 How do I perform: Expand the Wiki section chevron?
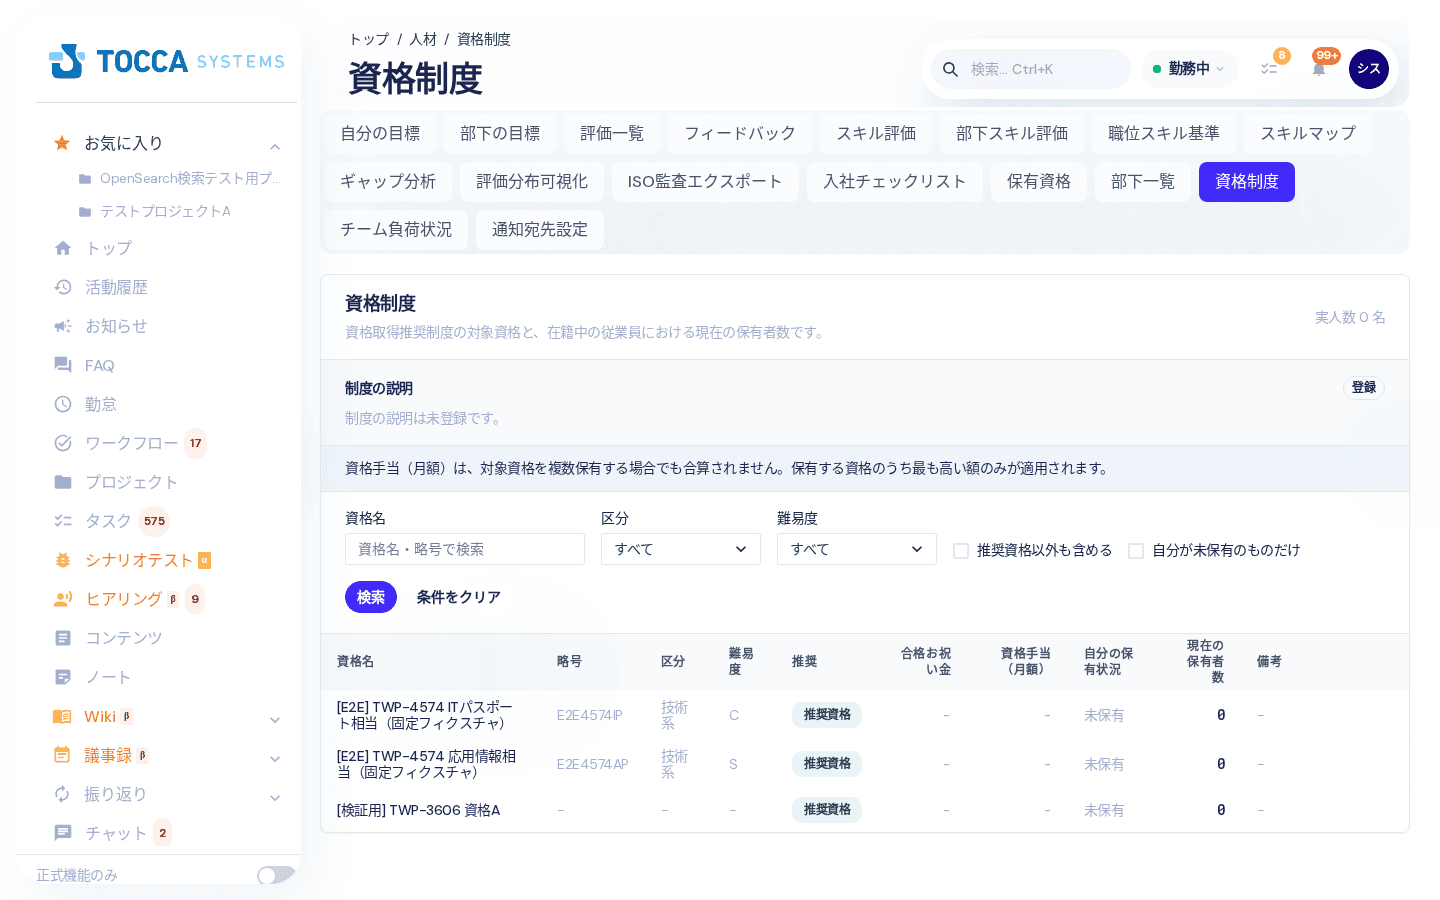pos(275,720)
